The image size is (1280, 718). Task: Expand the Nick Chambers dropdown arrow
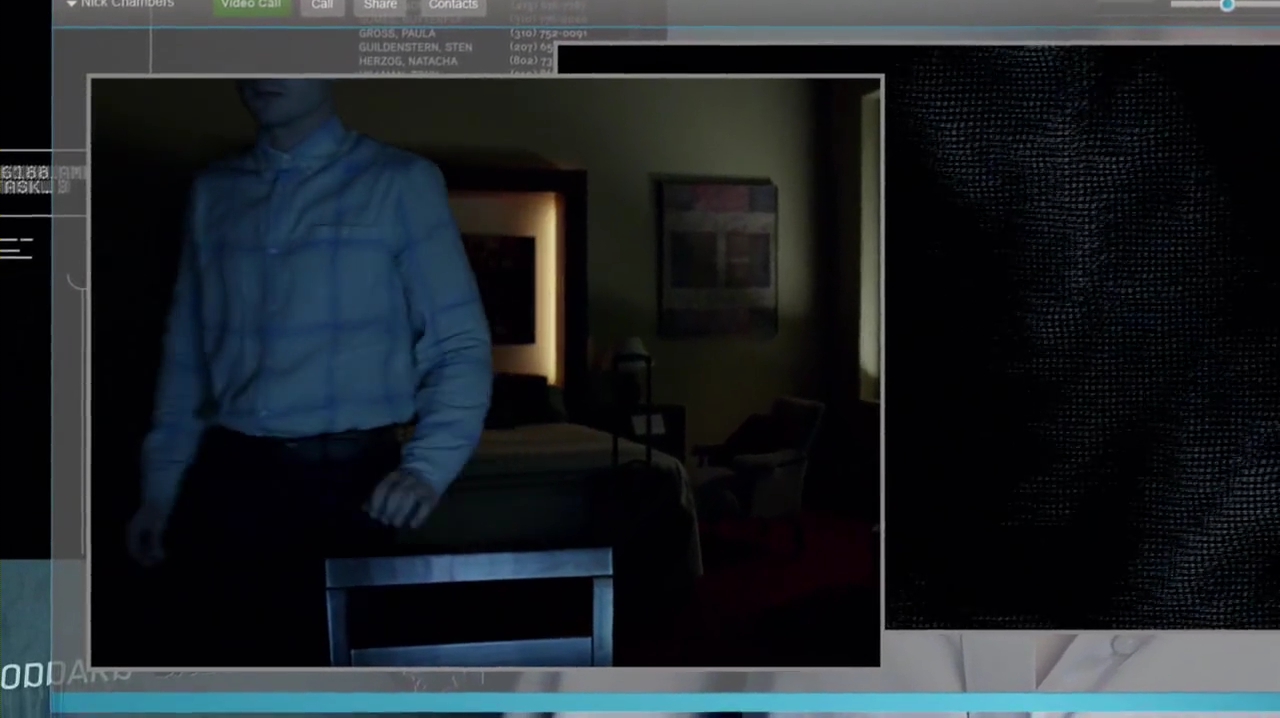71,4
